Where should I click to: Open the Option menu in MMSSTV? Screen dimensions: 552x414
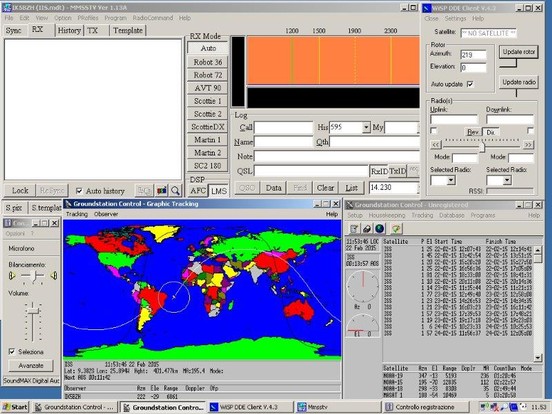pyautogui.click(x=63, y=18)
